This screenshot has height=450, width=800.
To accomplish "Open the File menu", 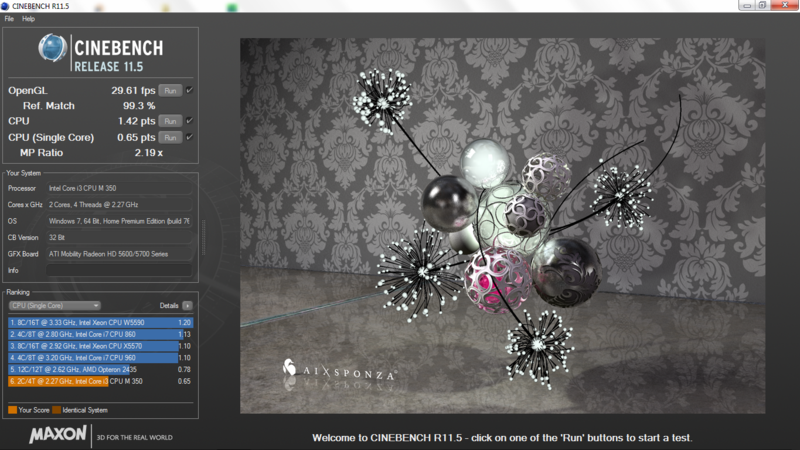I will (x=9, y=19).
